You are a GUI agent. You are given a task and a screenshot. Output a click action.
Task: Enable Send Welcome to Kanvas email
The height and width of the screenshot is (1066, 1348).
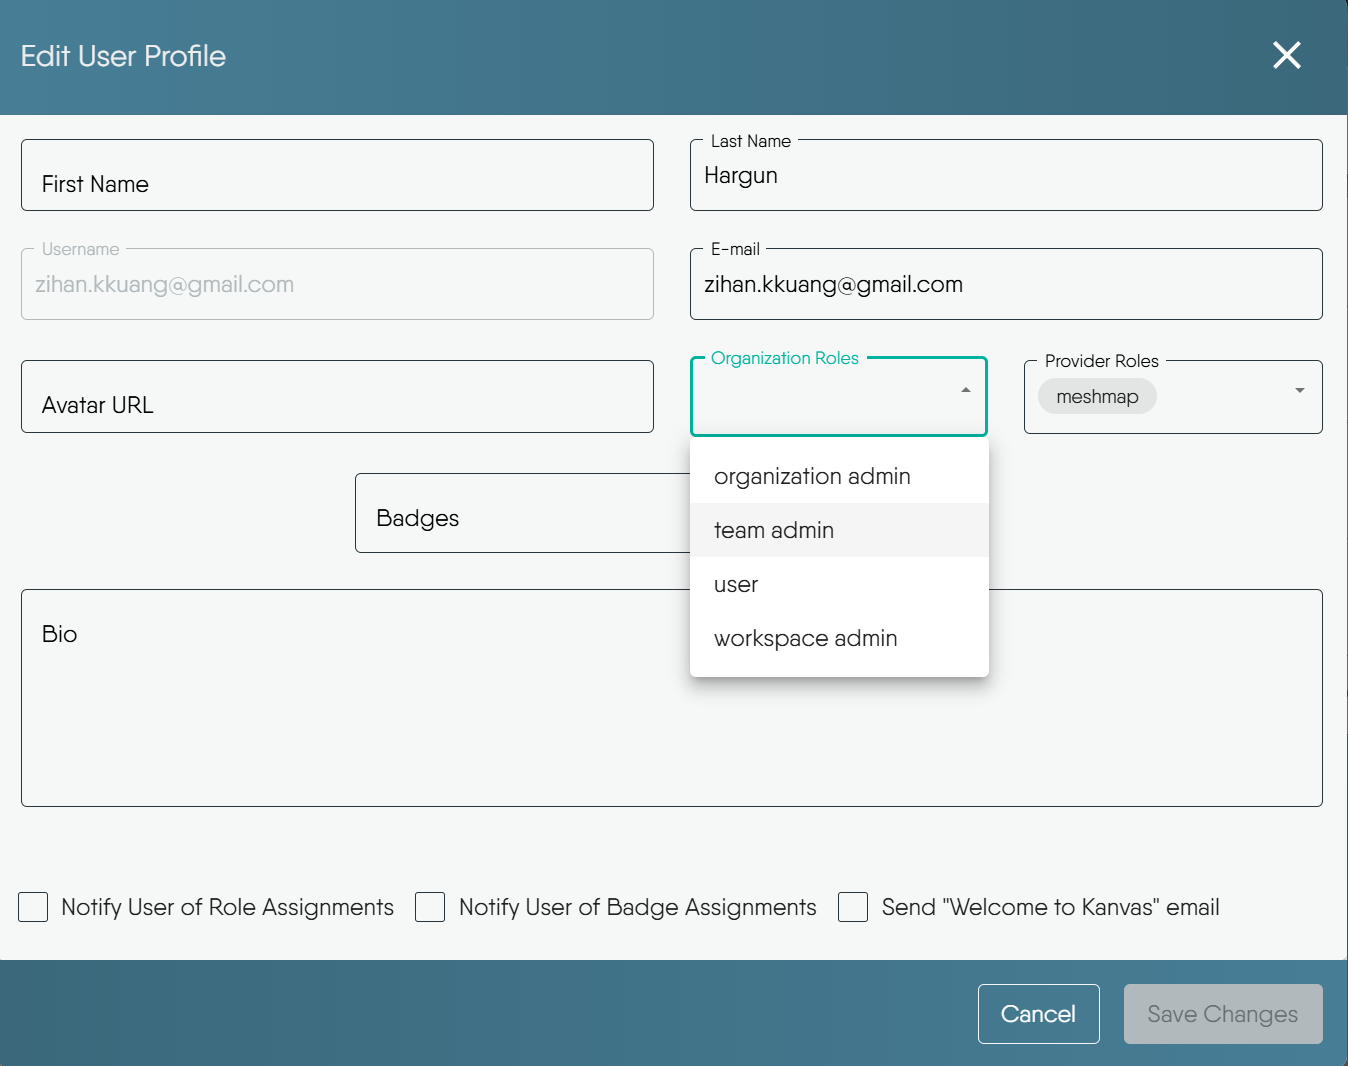853,907
